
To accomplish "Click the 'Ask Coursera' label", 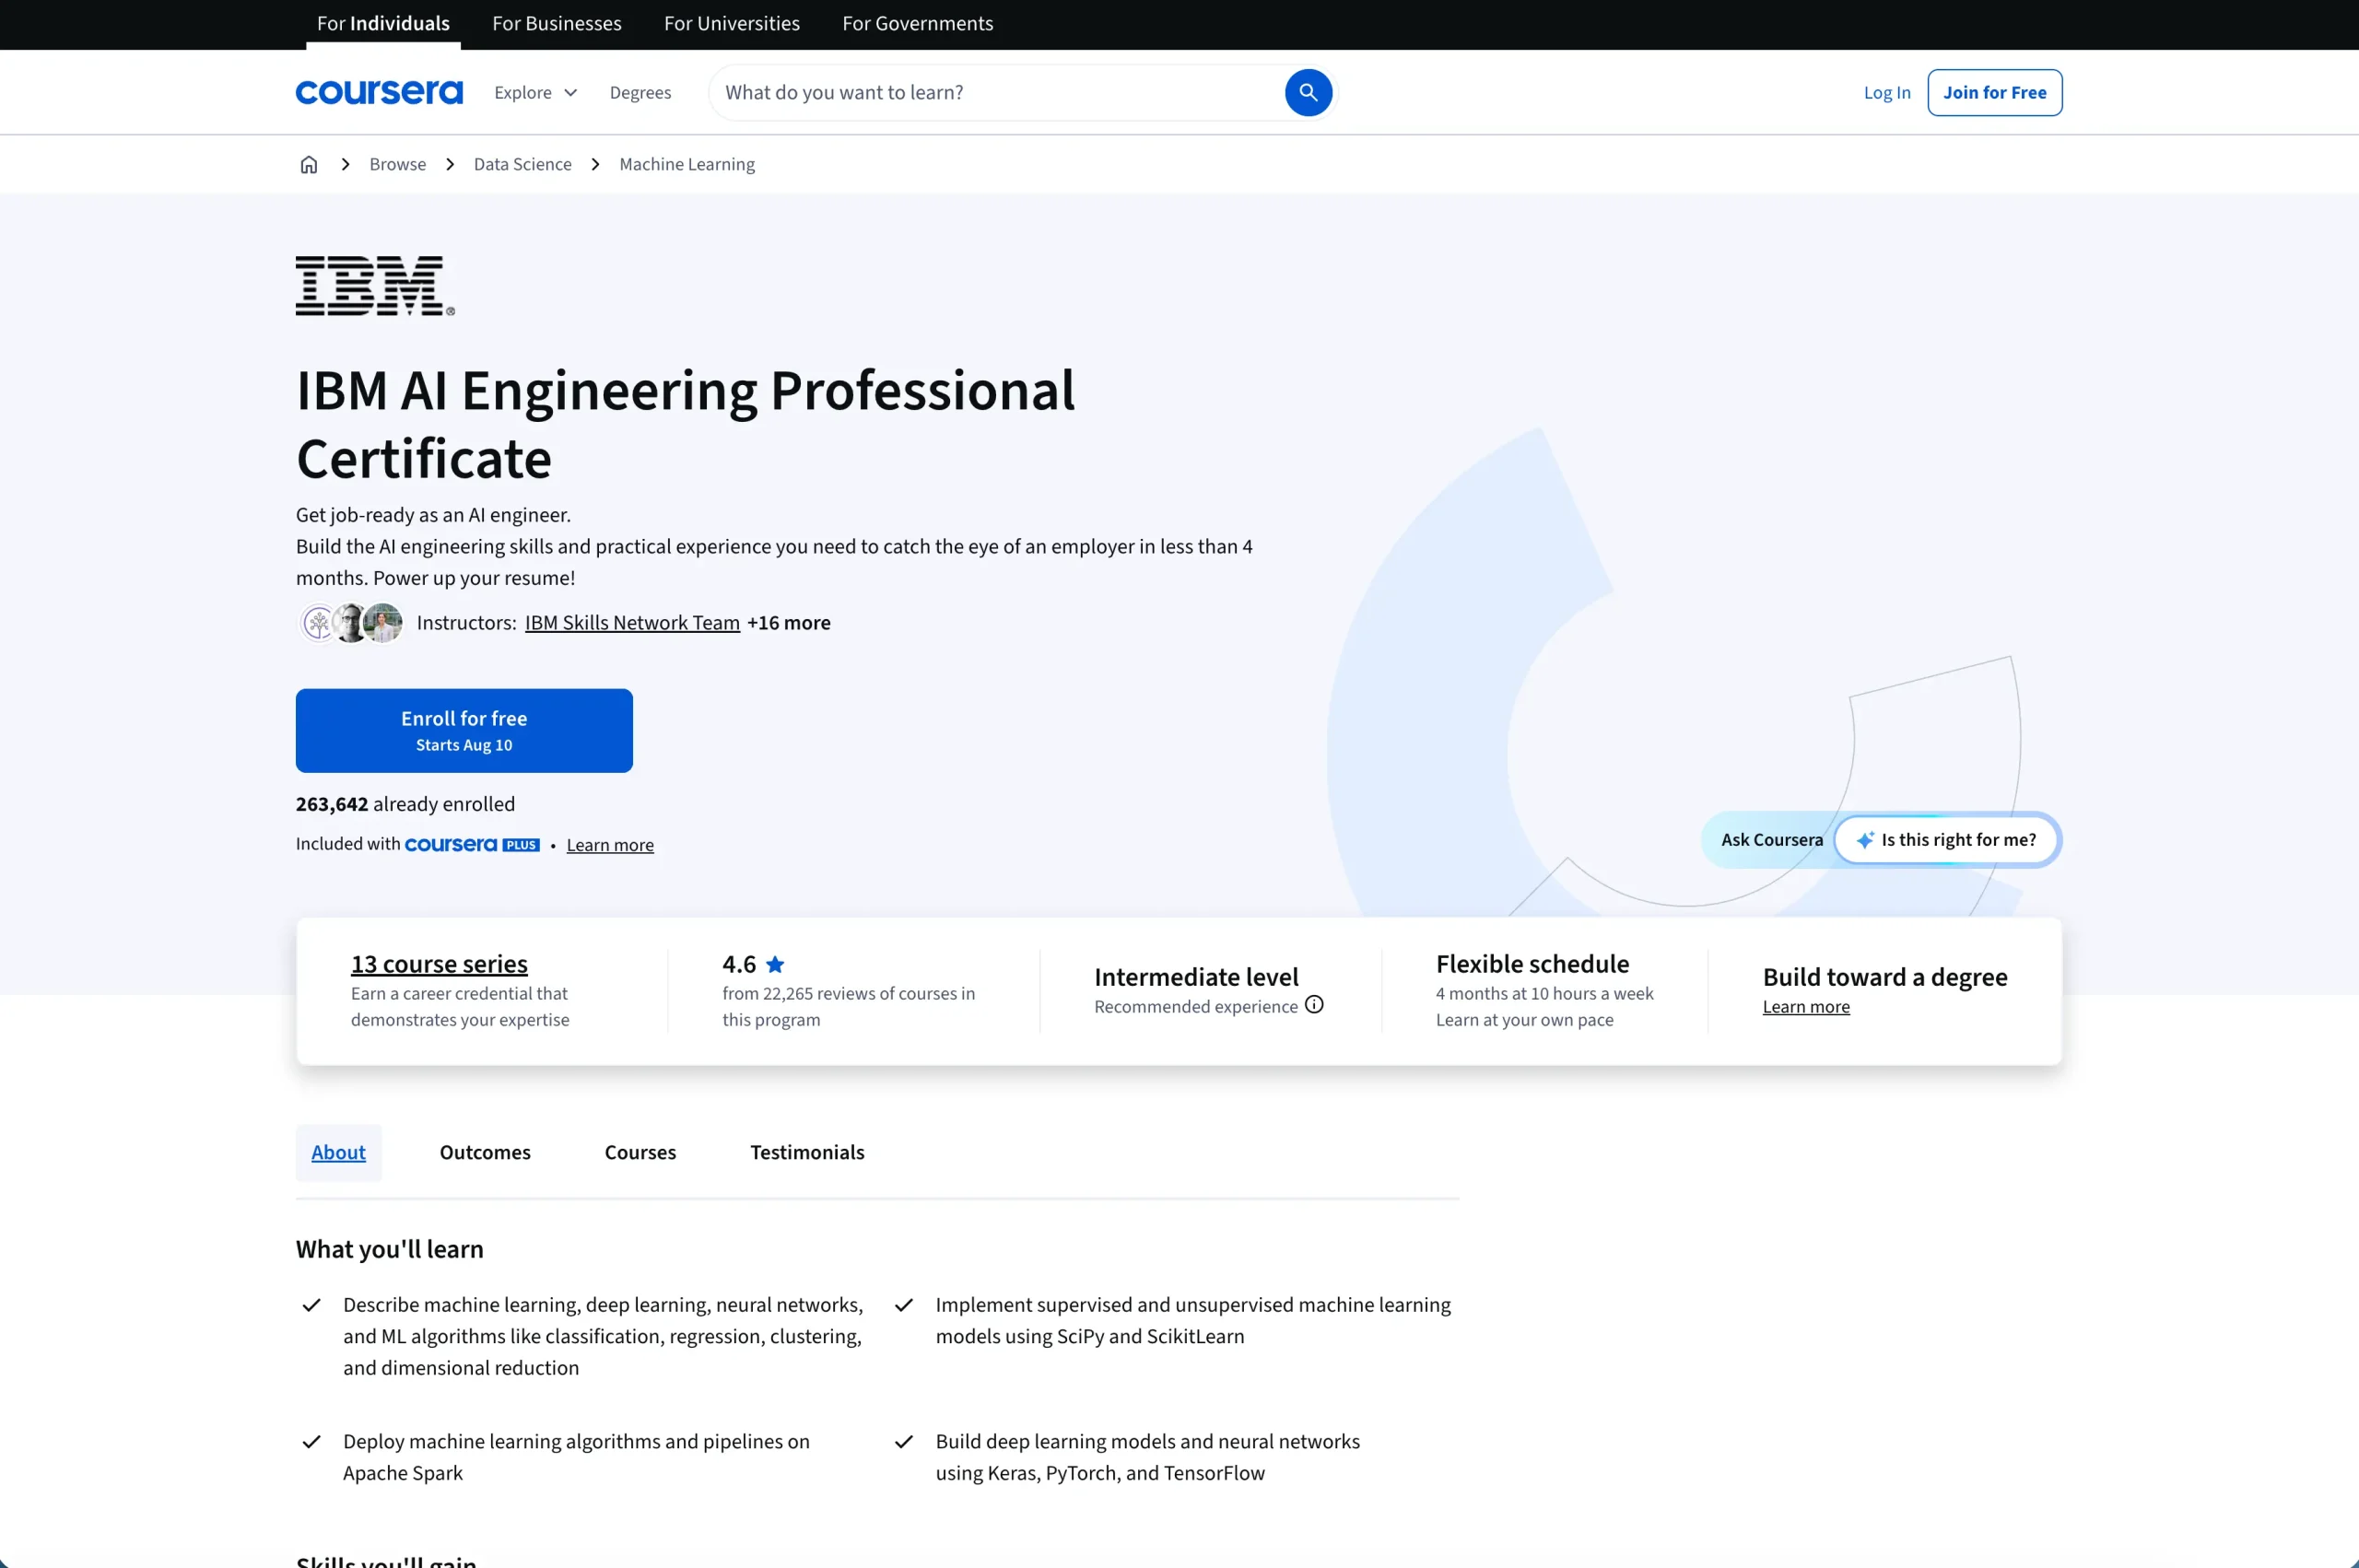I will (1772, 840).
